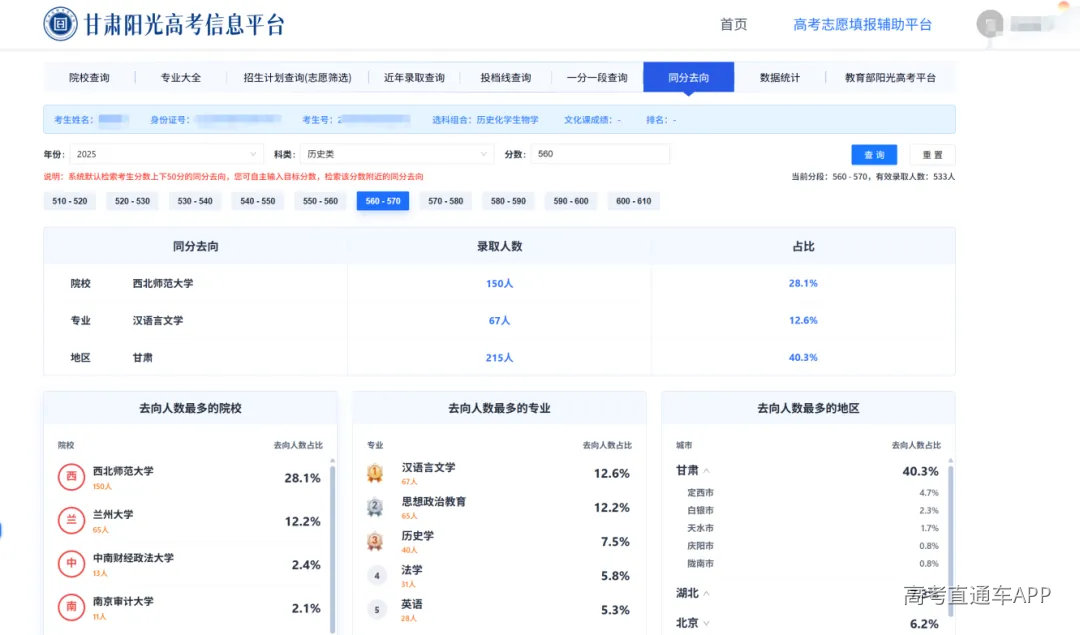The width and height of the screenshot is (1080, 635).
Task: Click the 中南财经政法大学 red circle icon
Action: point(71,563)
